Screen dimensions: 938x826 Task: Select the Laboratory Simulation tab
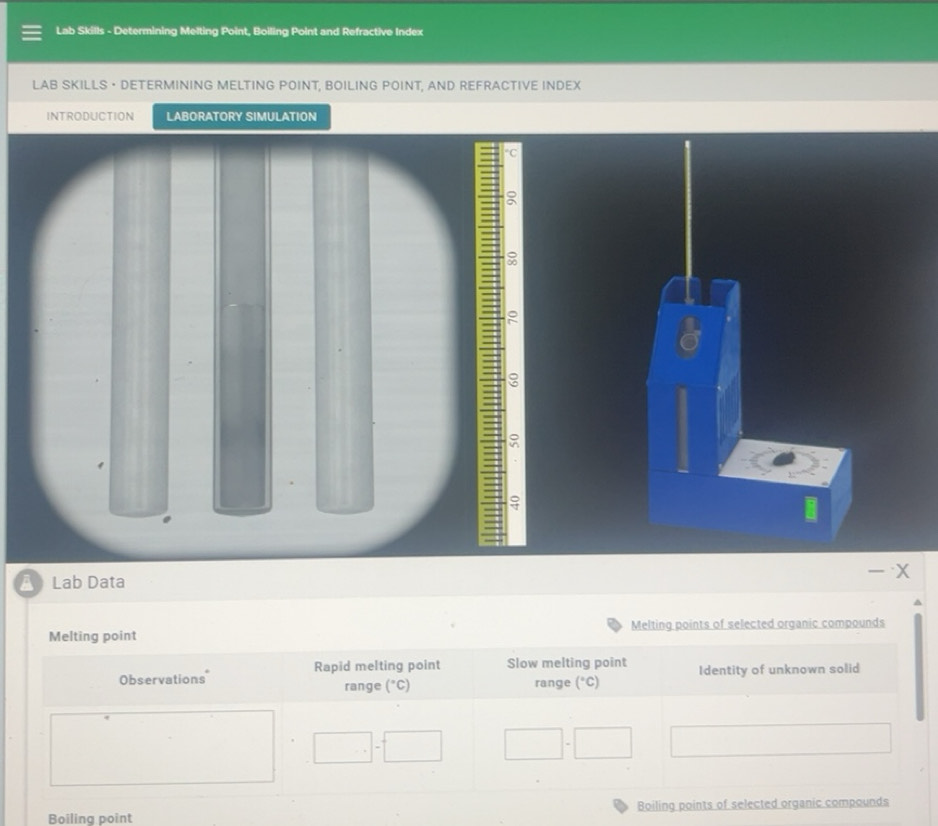coord(241,117)
